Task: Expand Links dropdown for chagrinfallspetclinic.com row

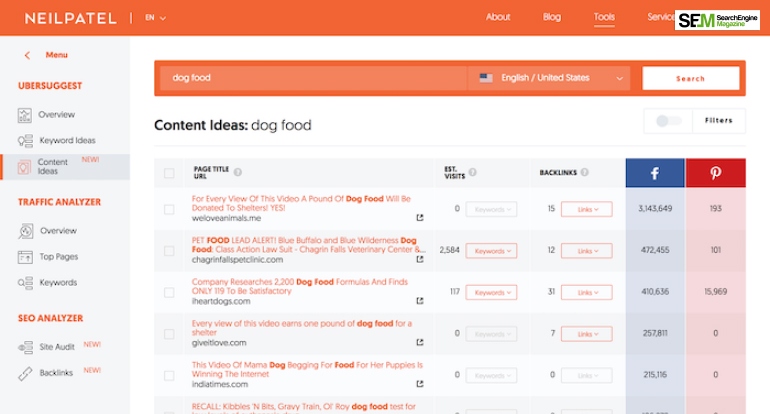Action: [587, 251]
